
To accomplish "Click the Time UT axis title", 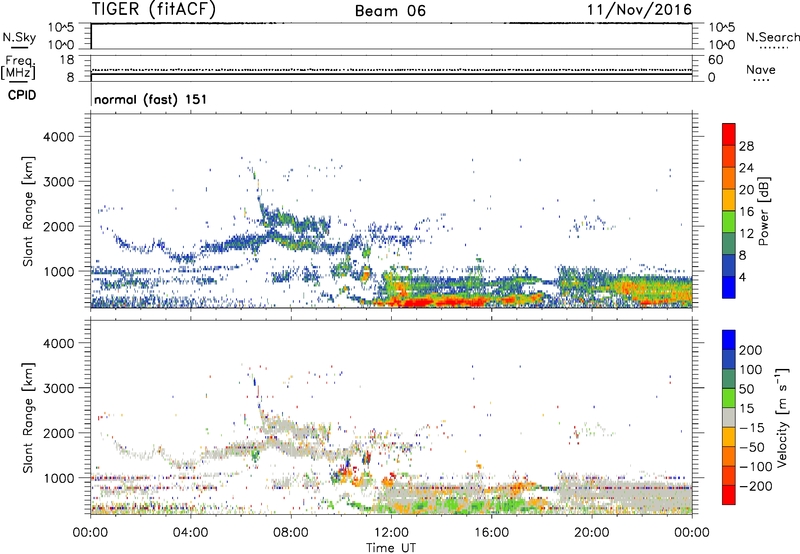I will 391,547.
